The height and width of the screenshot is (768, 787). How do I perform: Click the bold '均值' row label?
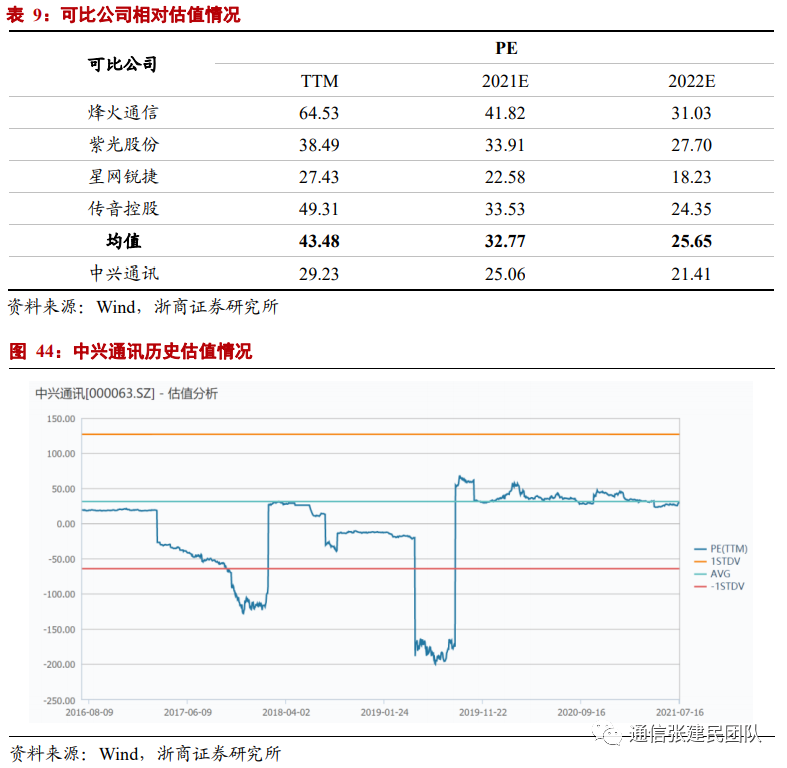click(123, 241)
